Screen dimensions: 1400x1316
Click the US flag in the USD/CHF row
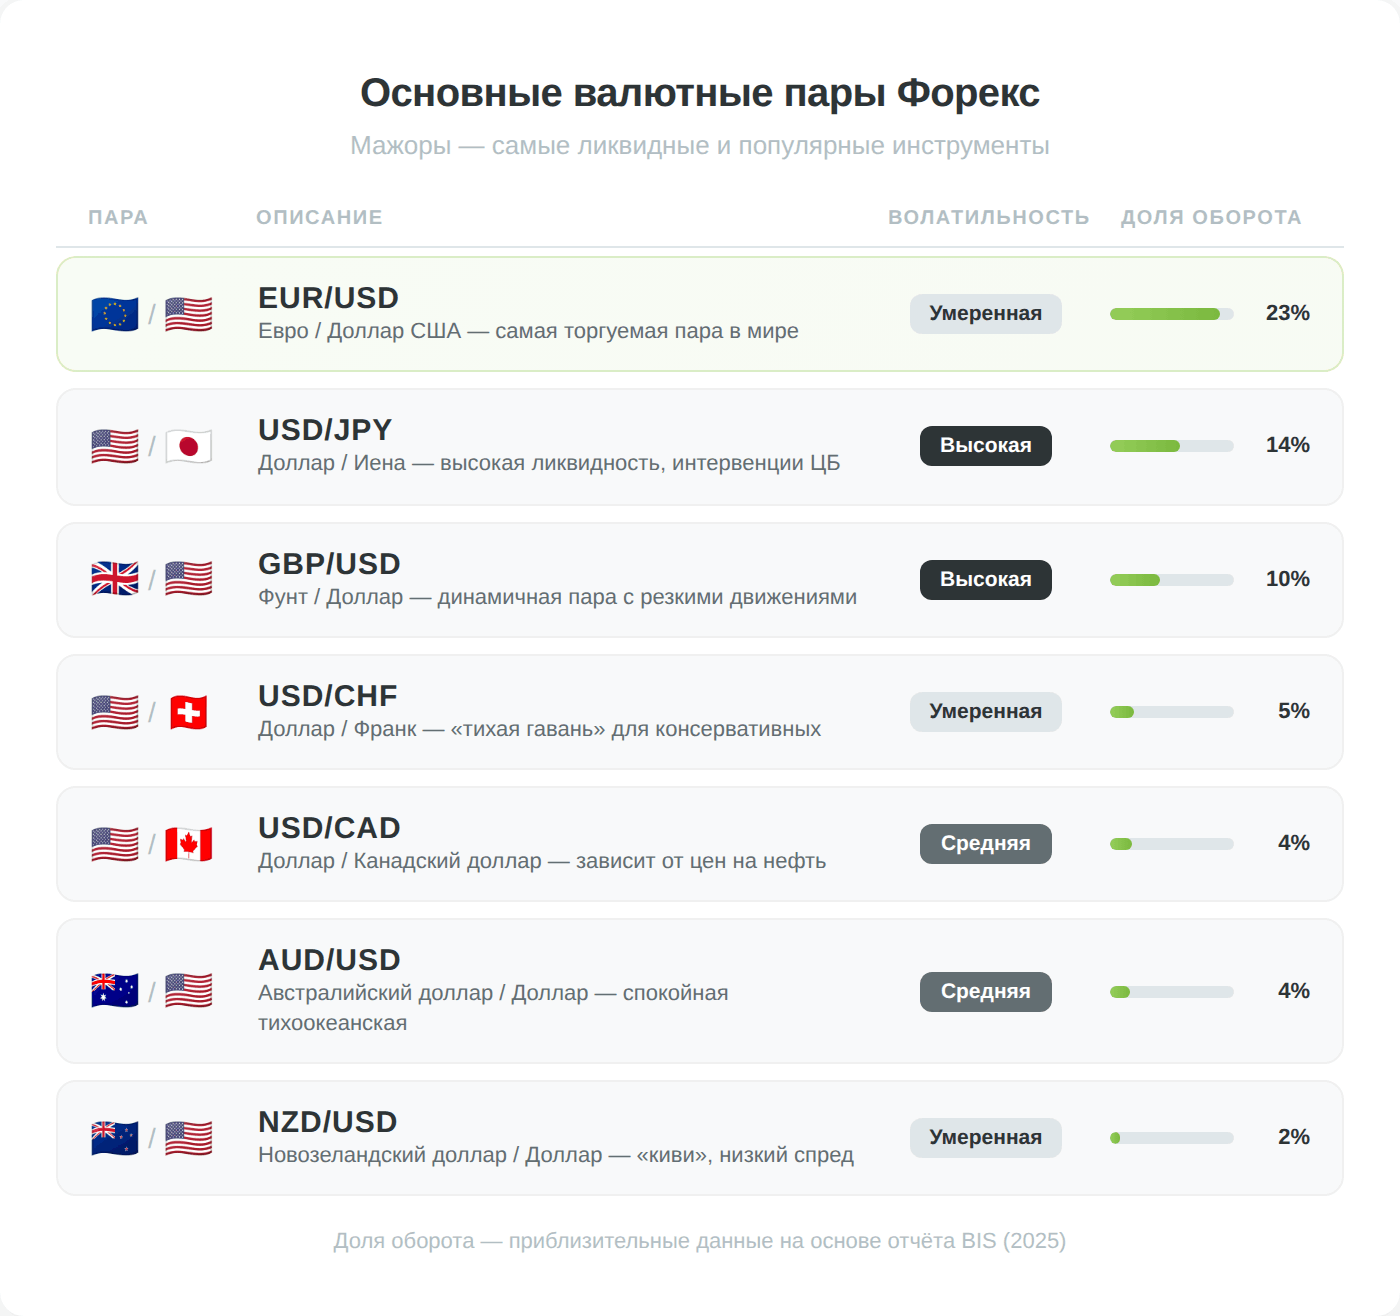(114, 712)
